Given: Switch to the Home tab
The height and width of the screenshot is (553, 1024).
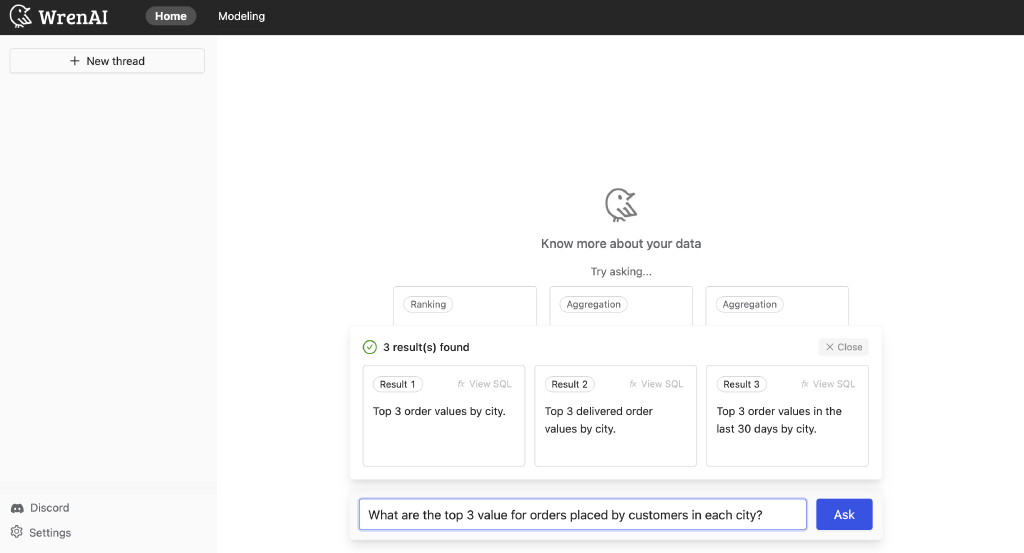Looking at the screenshot, I should pos(171,16).
